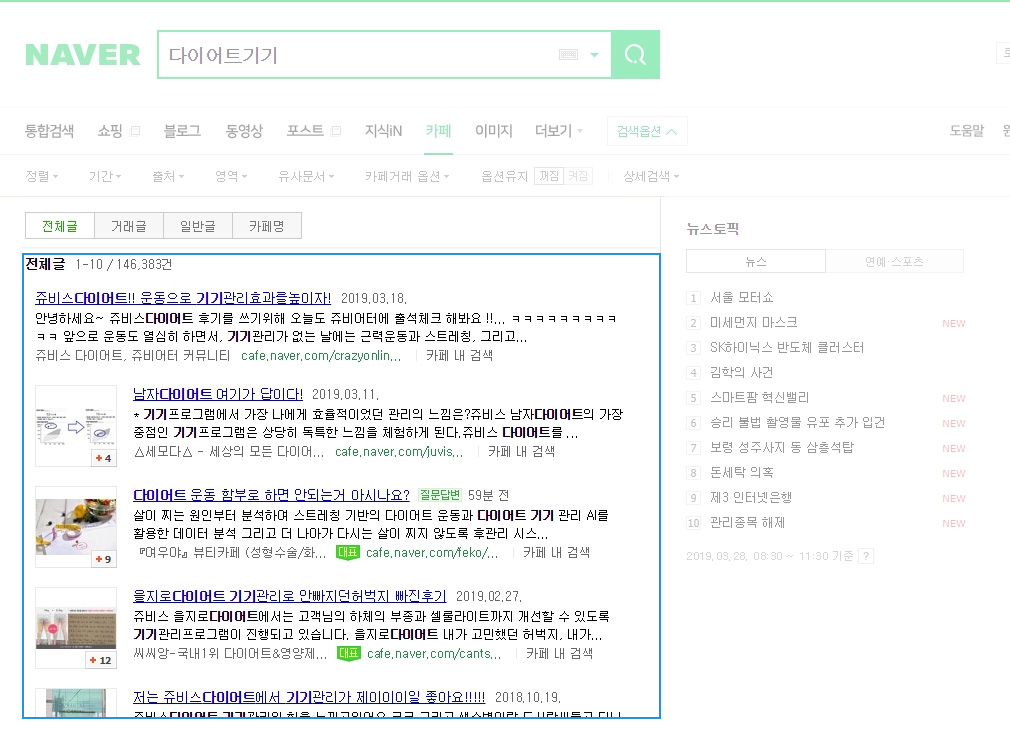Expand the 상세검색 dropdown

coord(651,176)
